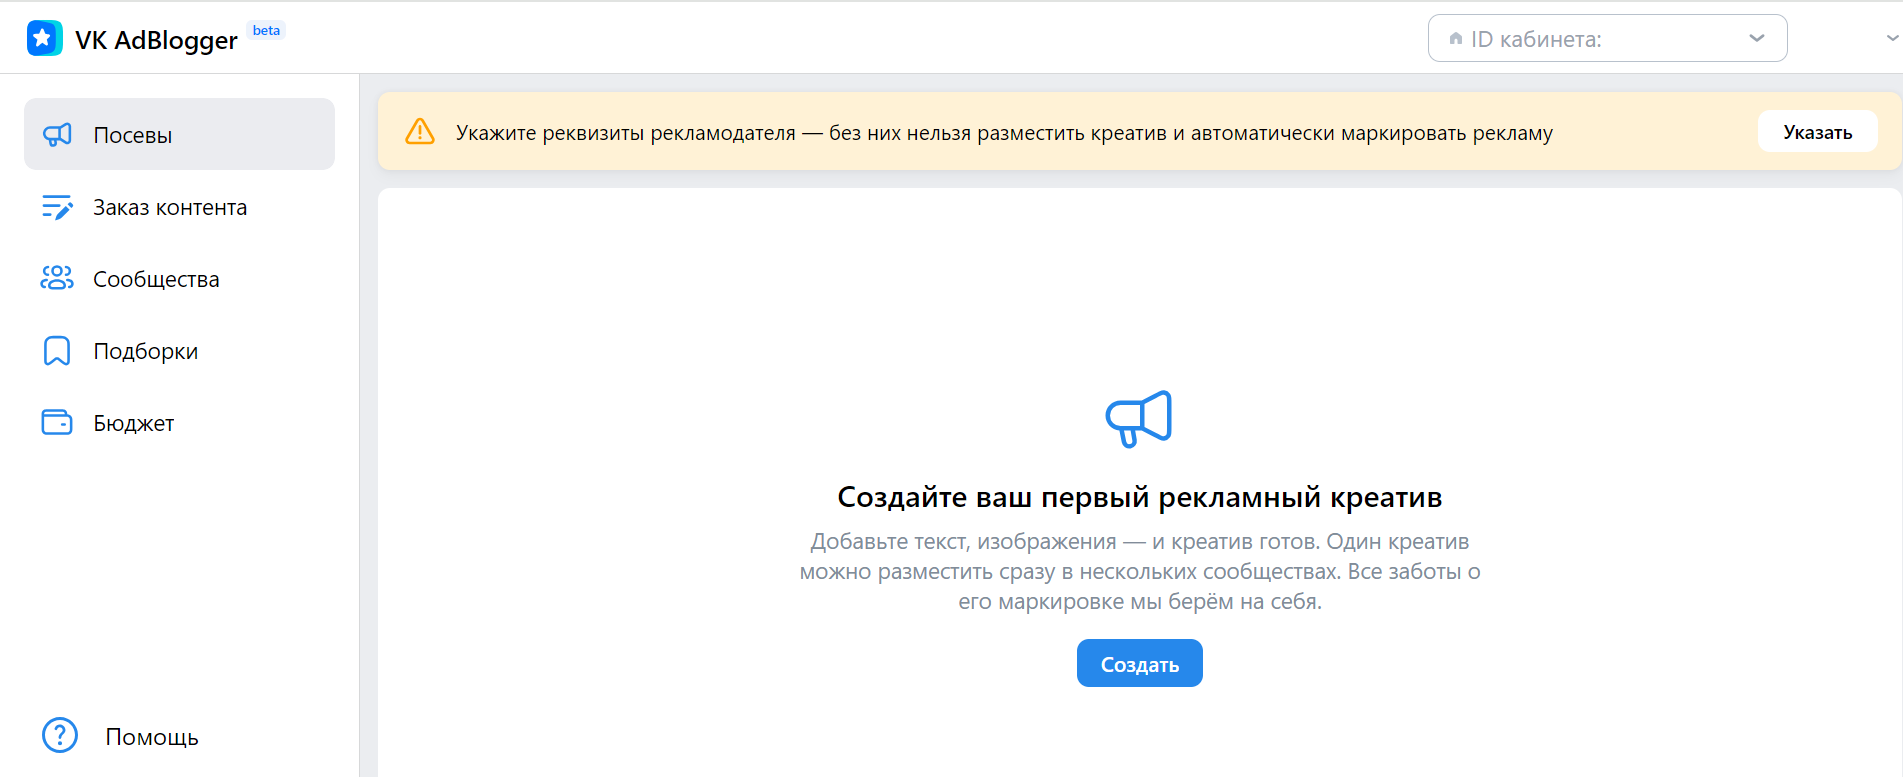Go to Заказ контента
This screenshot has height=777, width=1903.
[x=179, y=207]
